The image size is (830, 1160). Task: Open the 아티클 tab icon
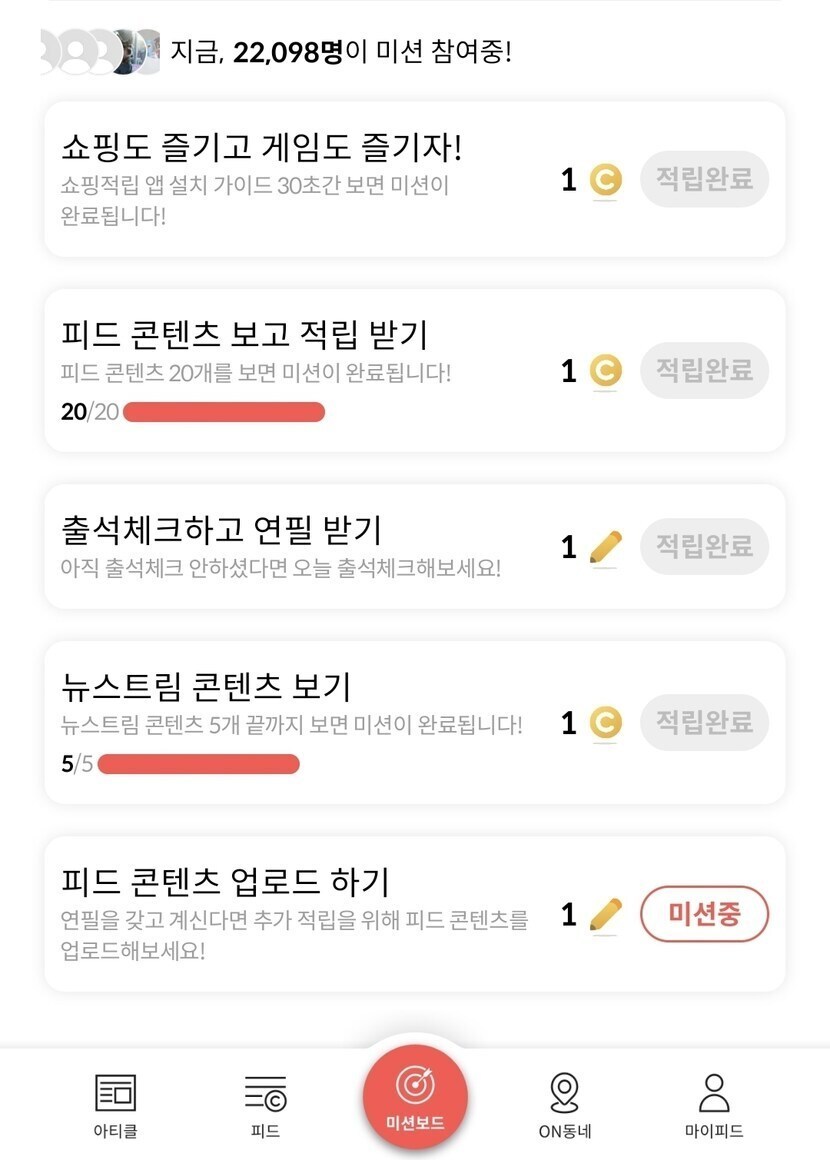pos(115,1092)
